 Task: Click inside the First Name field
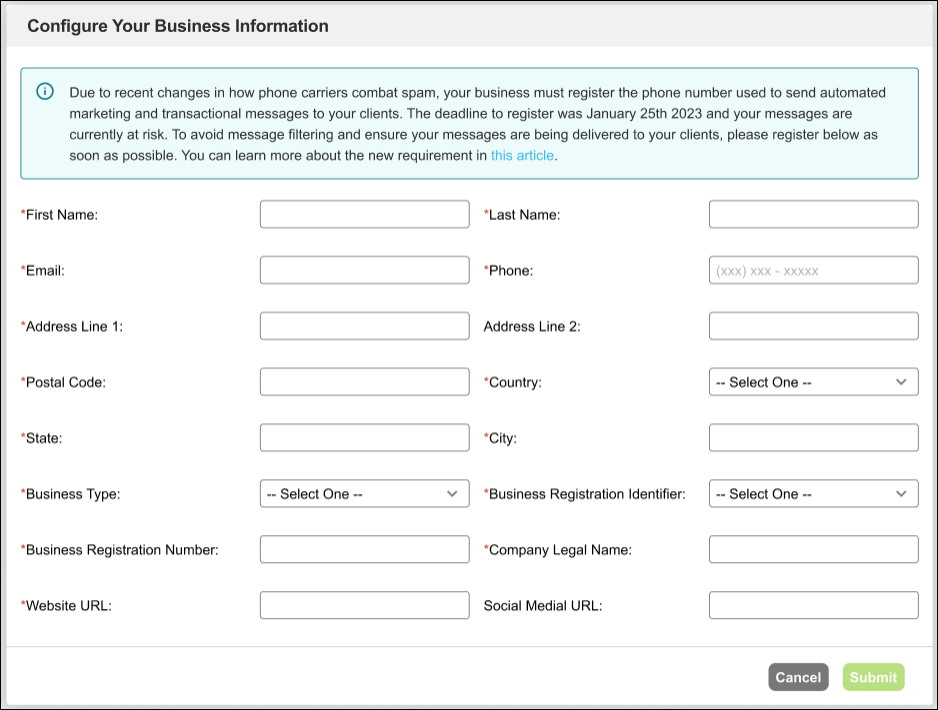pyautogui.click(x=364, y=214)
